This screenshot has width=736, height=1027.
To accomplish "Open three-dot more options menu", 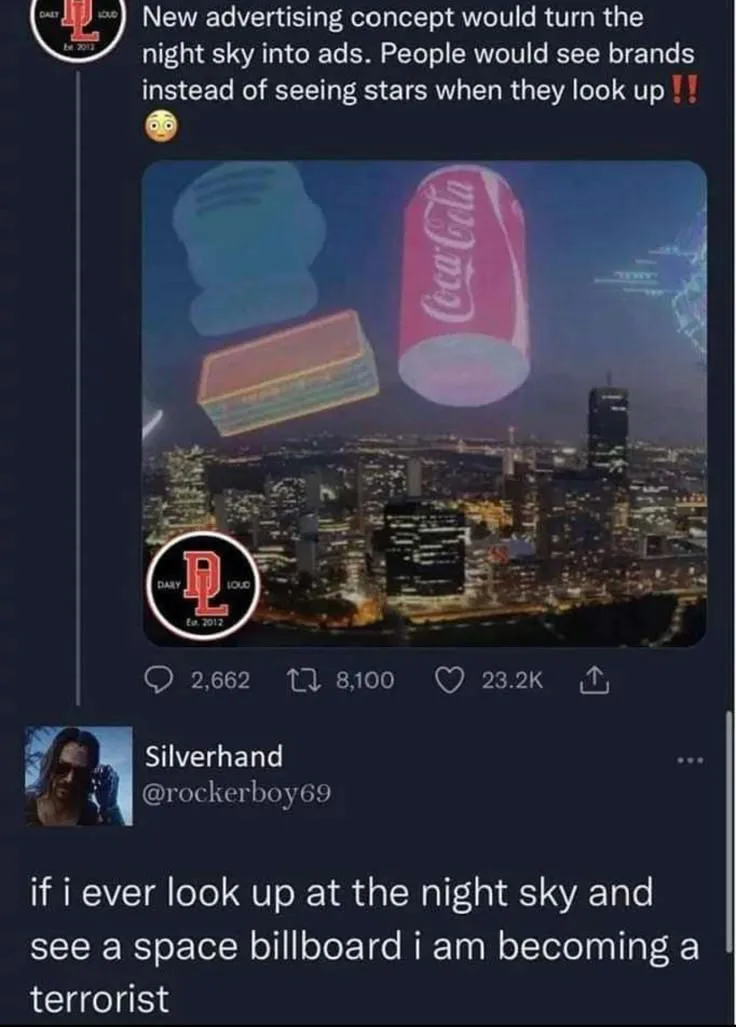I will pos(690,760).
